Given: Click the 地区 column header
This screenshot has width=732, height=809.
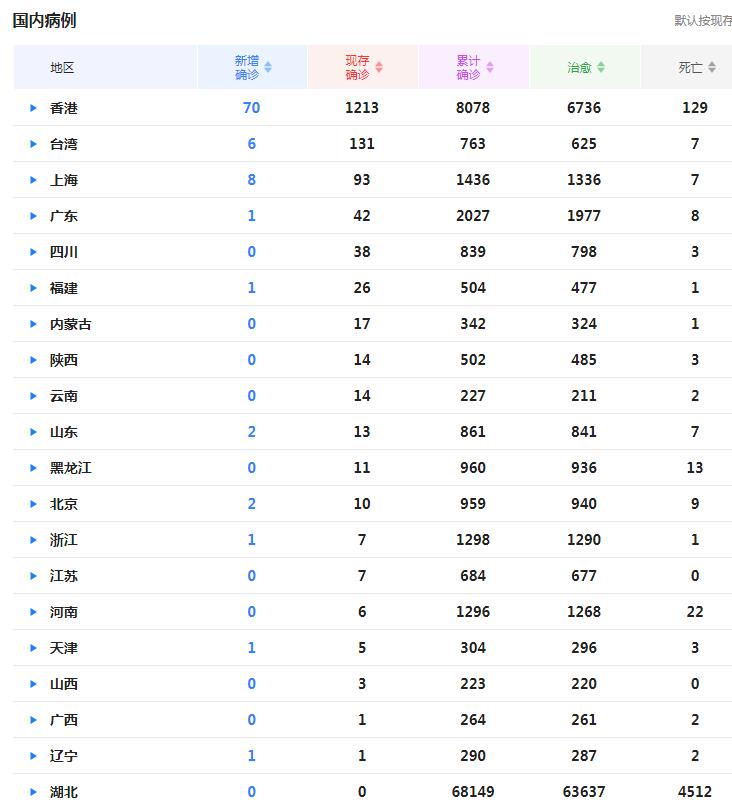Looking at the screenshot, I should click(x=62, y=67).
